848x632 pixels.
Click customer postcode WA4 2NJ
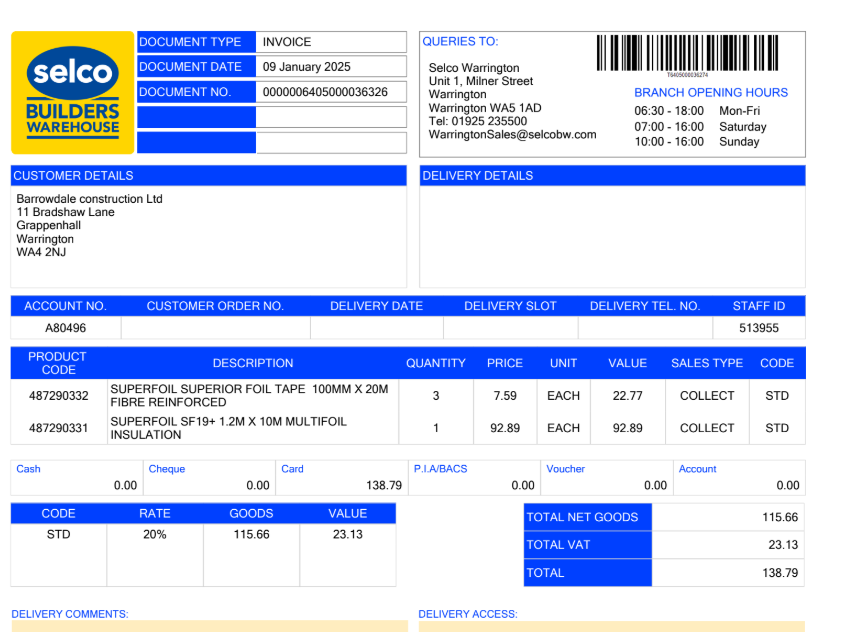tap(41, 252)
